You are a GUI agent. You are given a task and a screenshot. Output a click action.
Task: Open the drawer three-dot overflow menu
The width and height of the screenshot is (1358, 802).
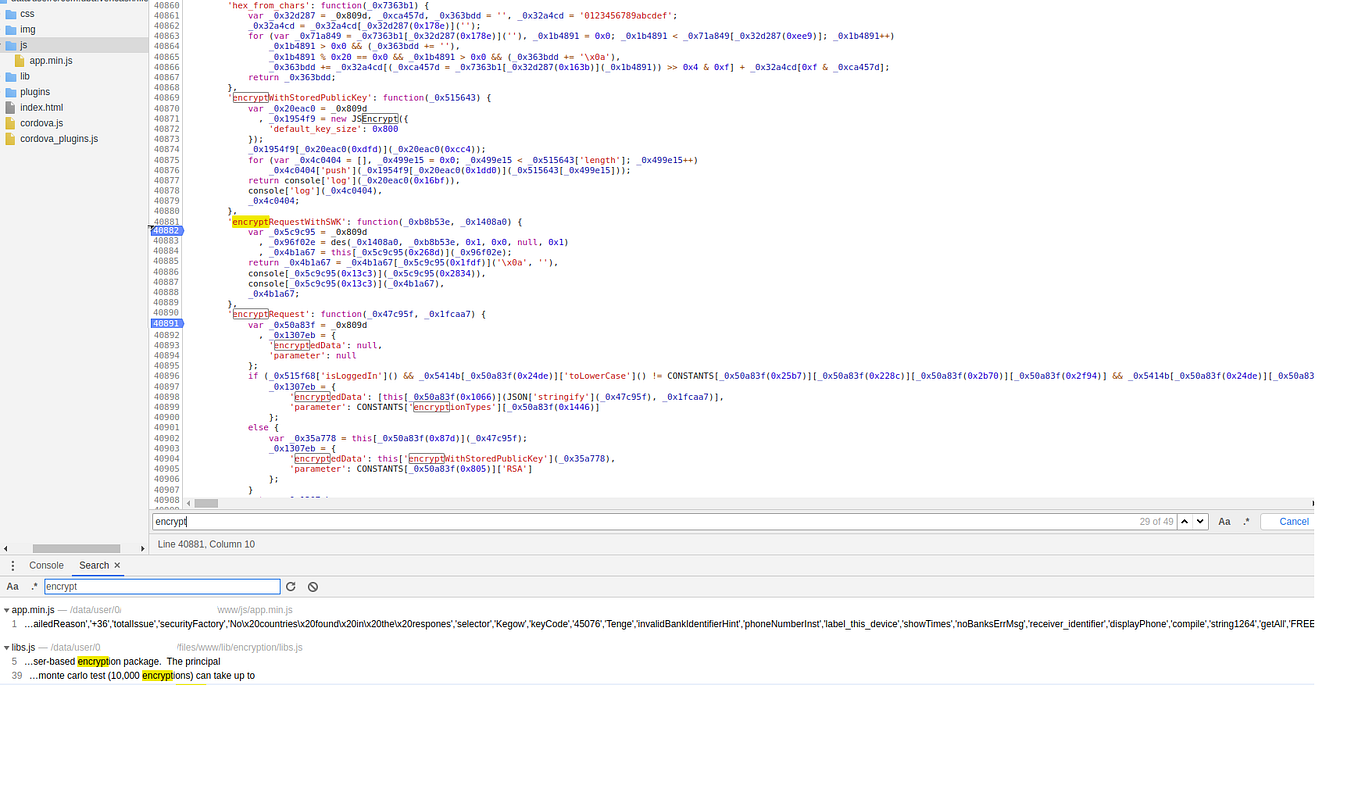[x=13, y=565]
